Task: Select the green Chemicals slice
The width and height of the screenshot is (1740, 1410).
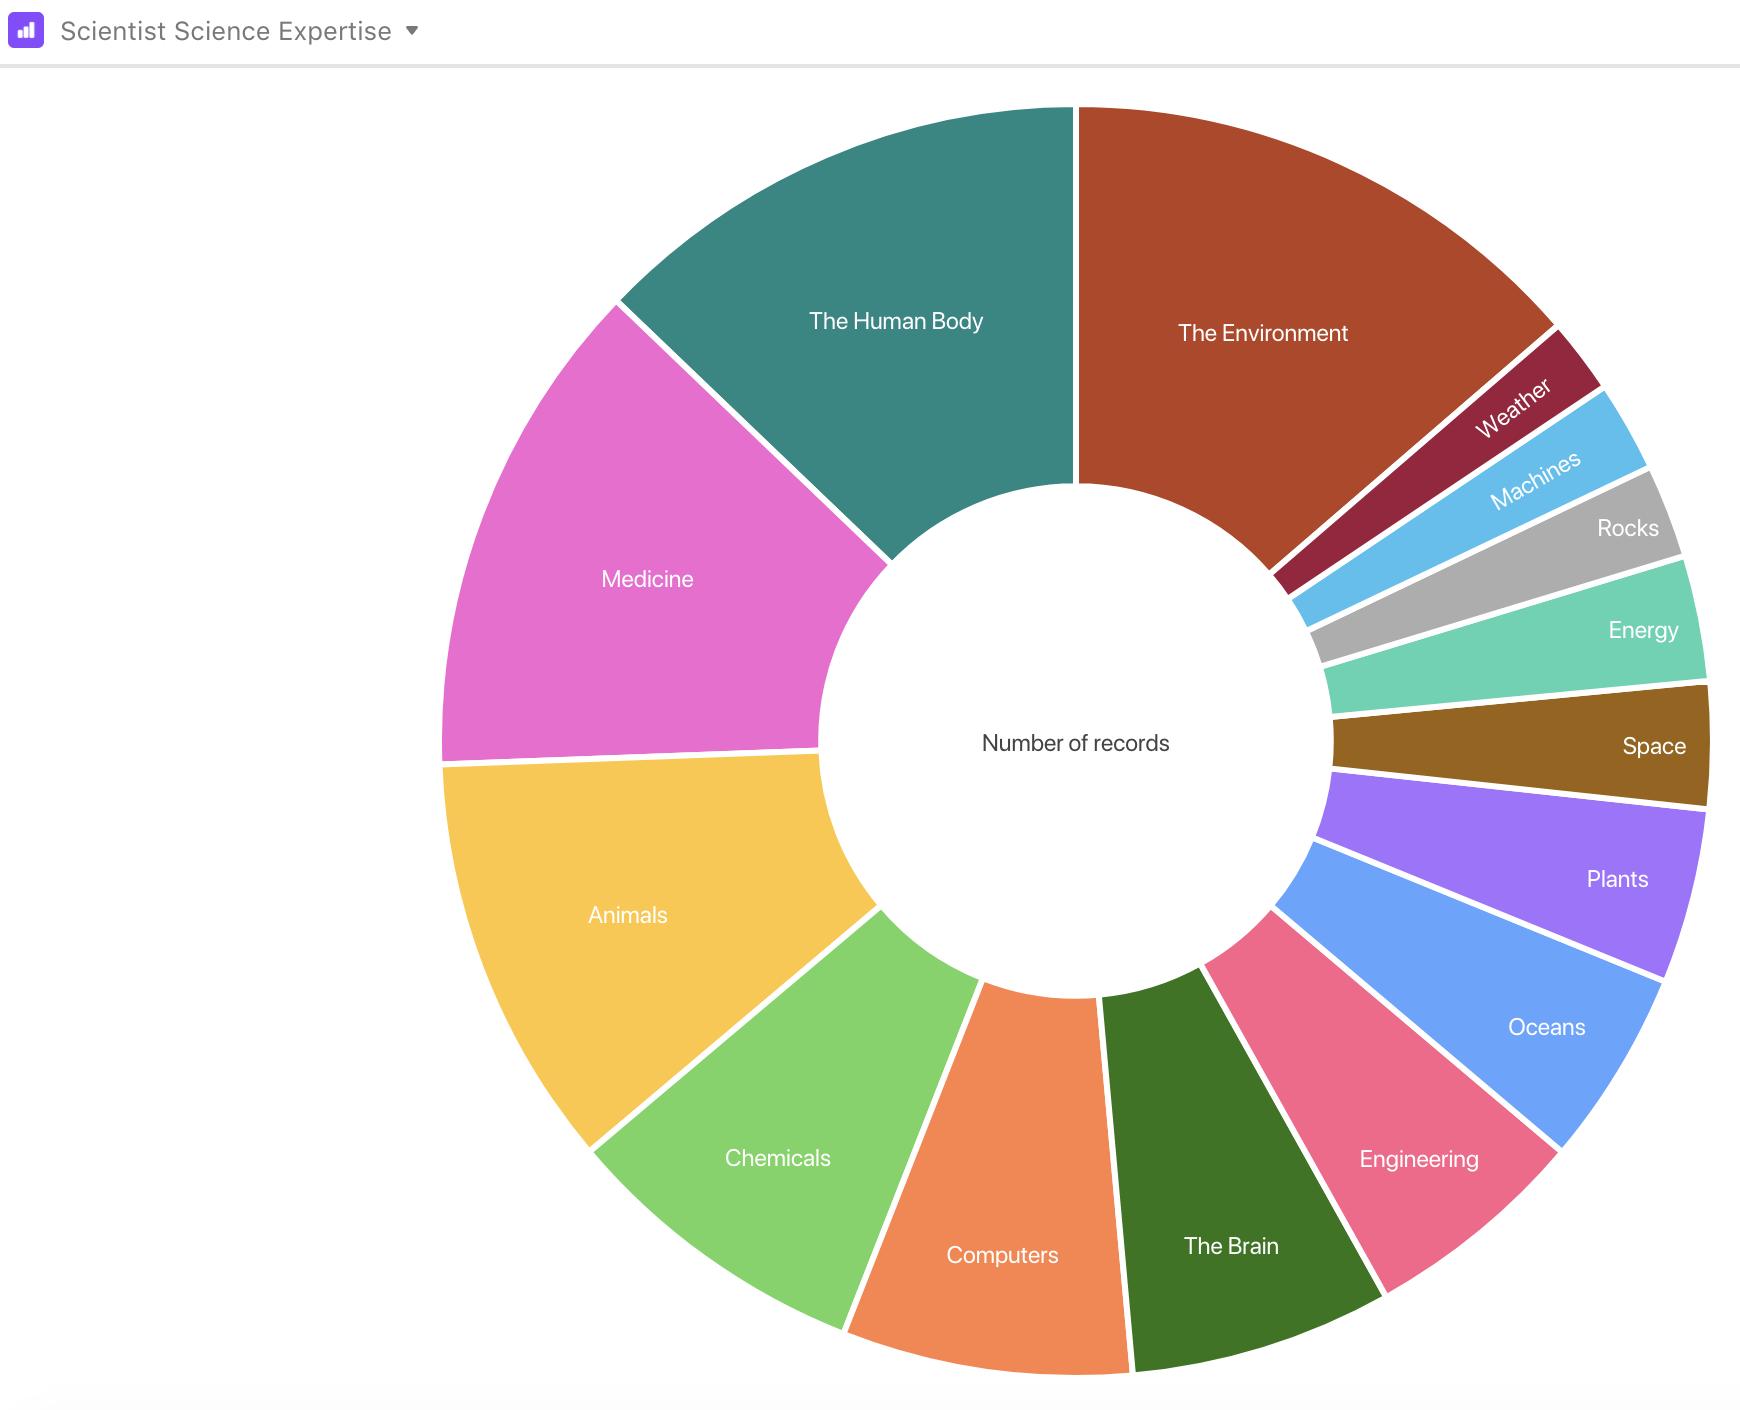Action: coord(777,1158)
